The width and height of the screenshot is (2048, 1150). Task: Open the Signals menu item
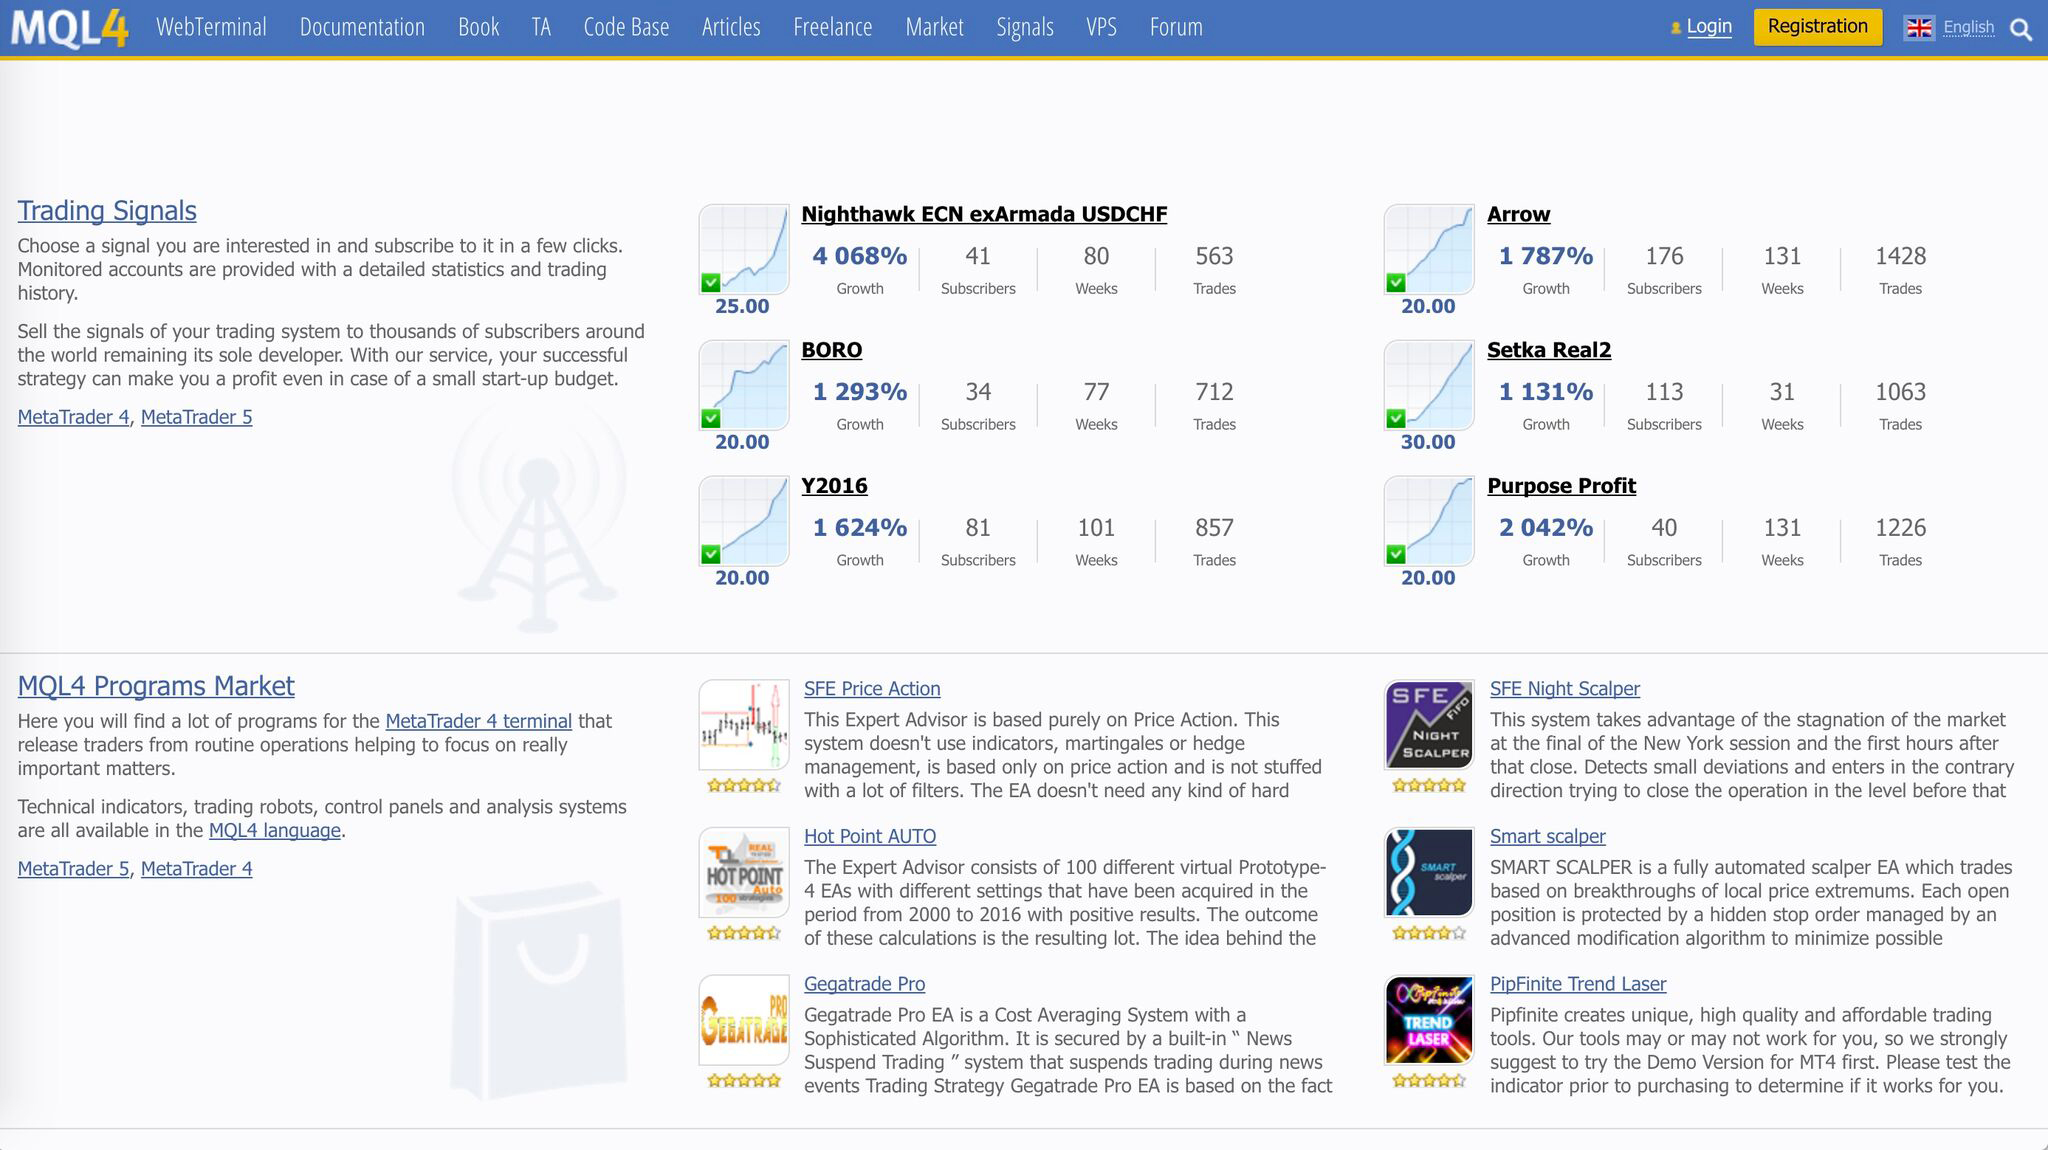(x=1025, y=27)
